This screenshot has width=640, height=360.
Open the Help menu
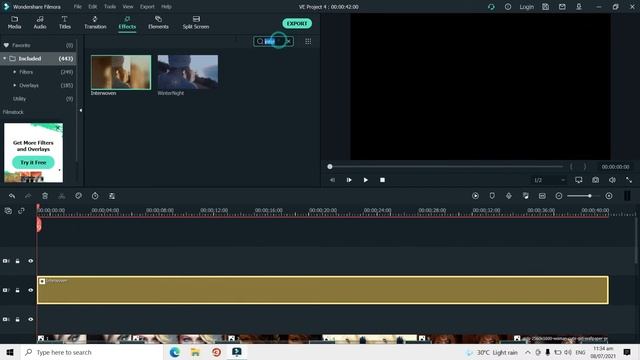tap(166, 7)
